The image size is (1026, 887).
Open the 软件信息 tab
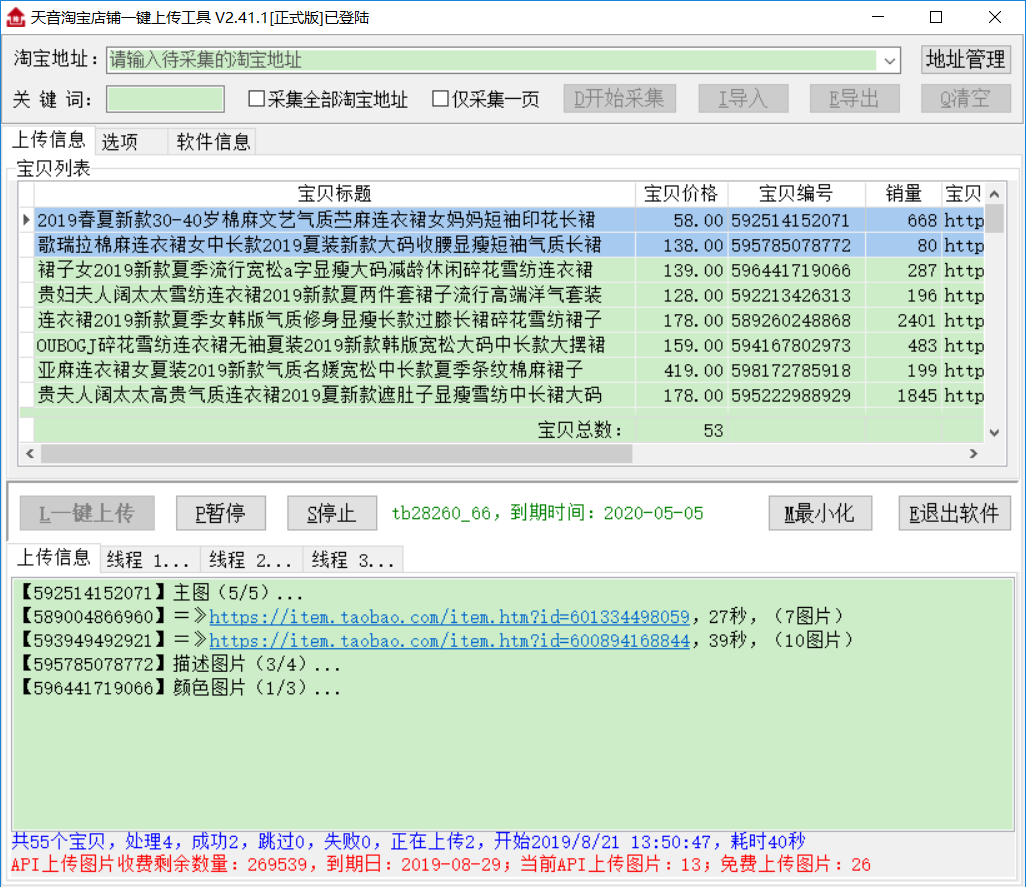pos(213,141)
